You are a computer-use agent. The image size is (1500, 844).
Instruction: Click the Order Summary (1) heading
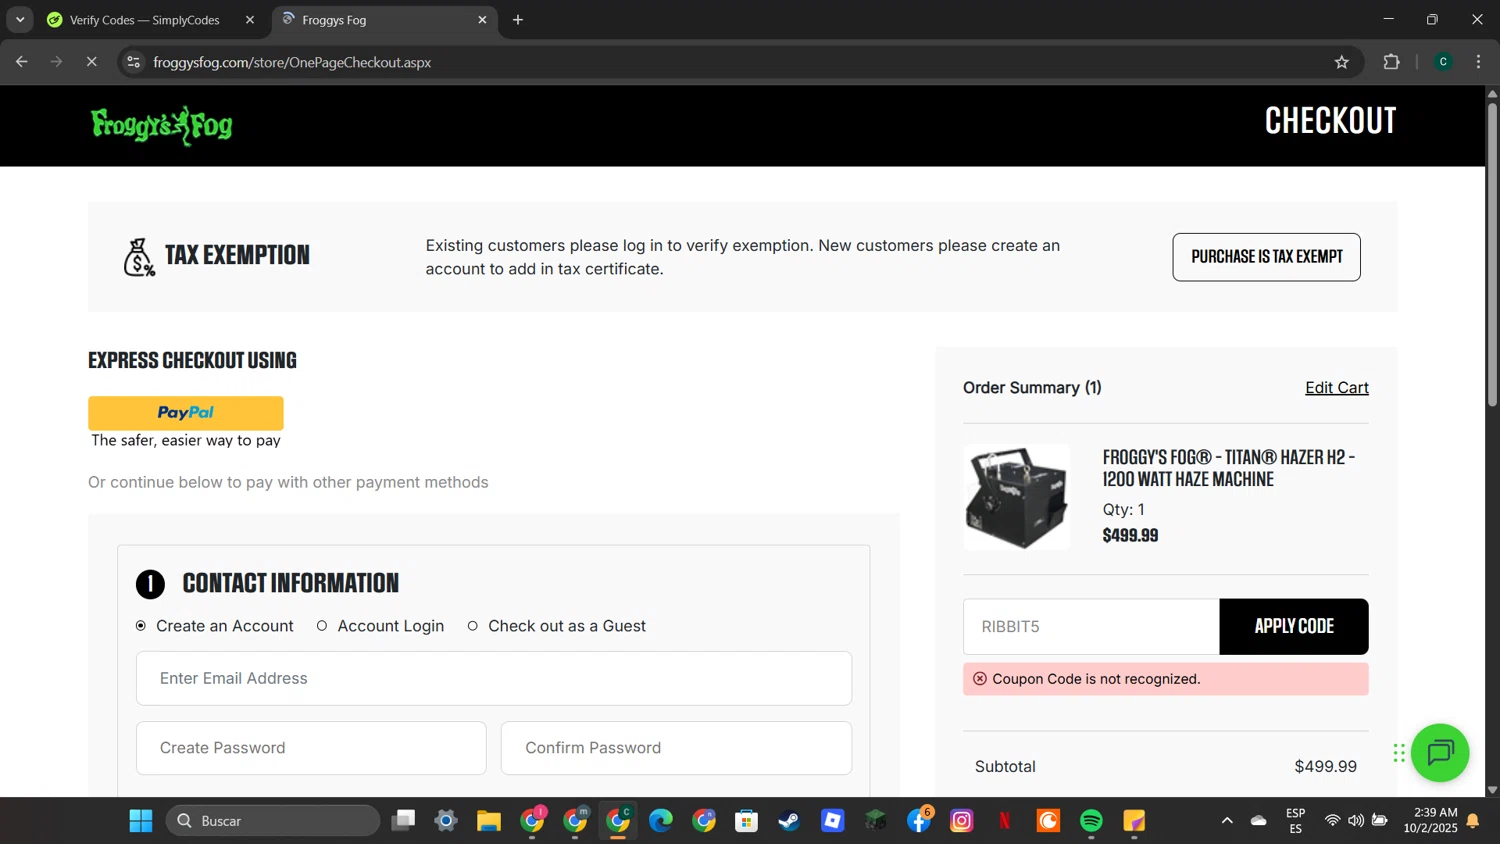[x=1032, y=388]
